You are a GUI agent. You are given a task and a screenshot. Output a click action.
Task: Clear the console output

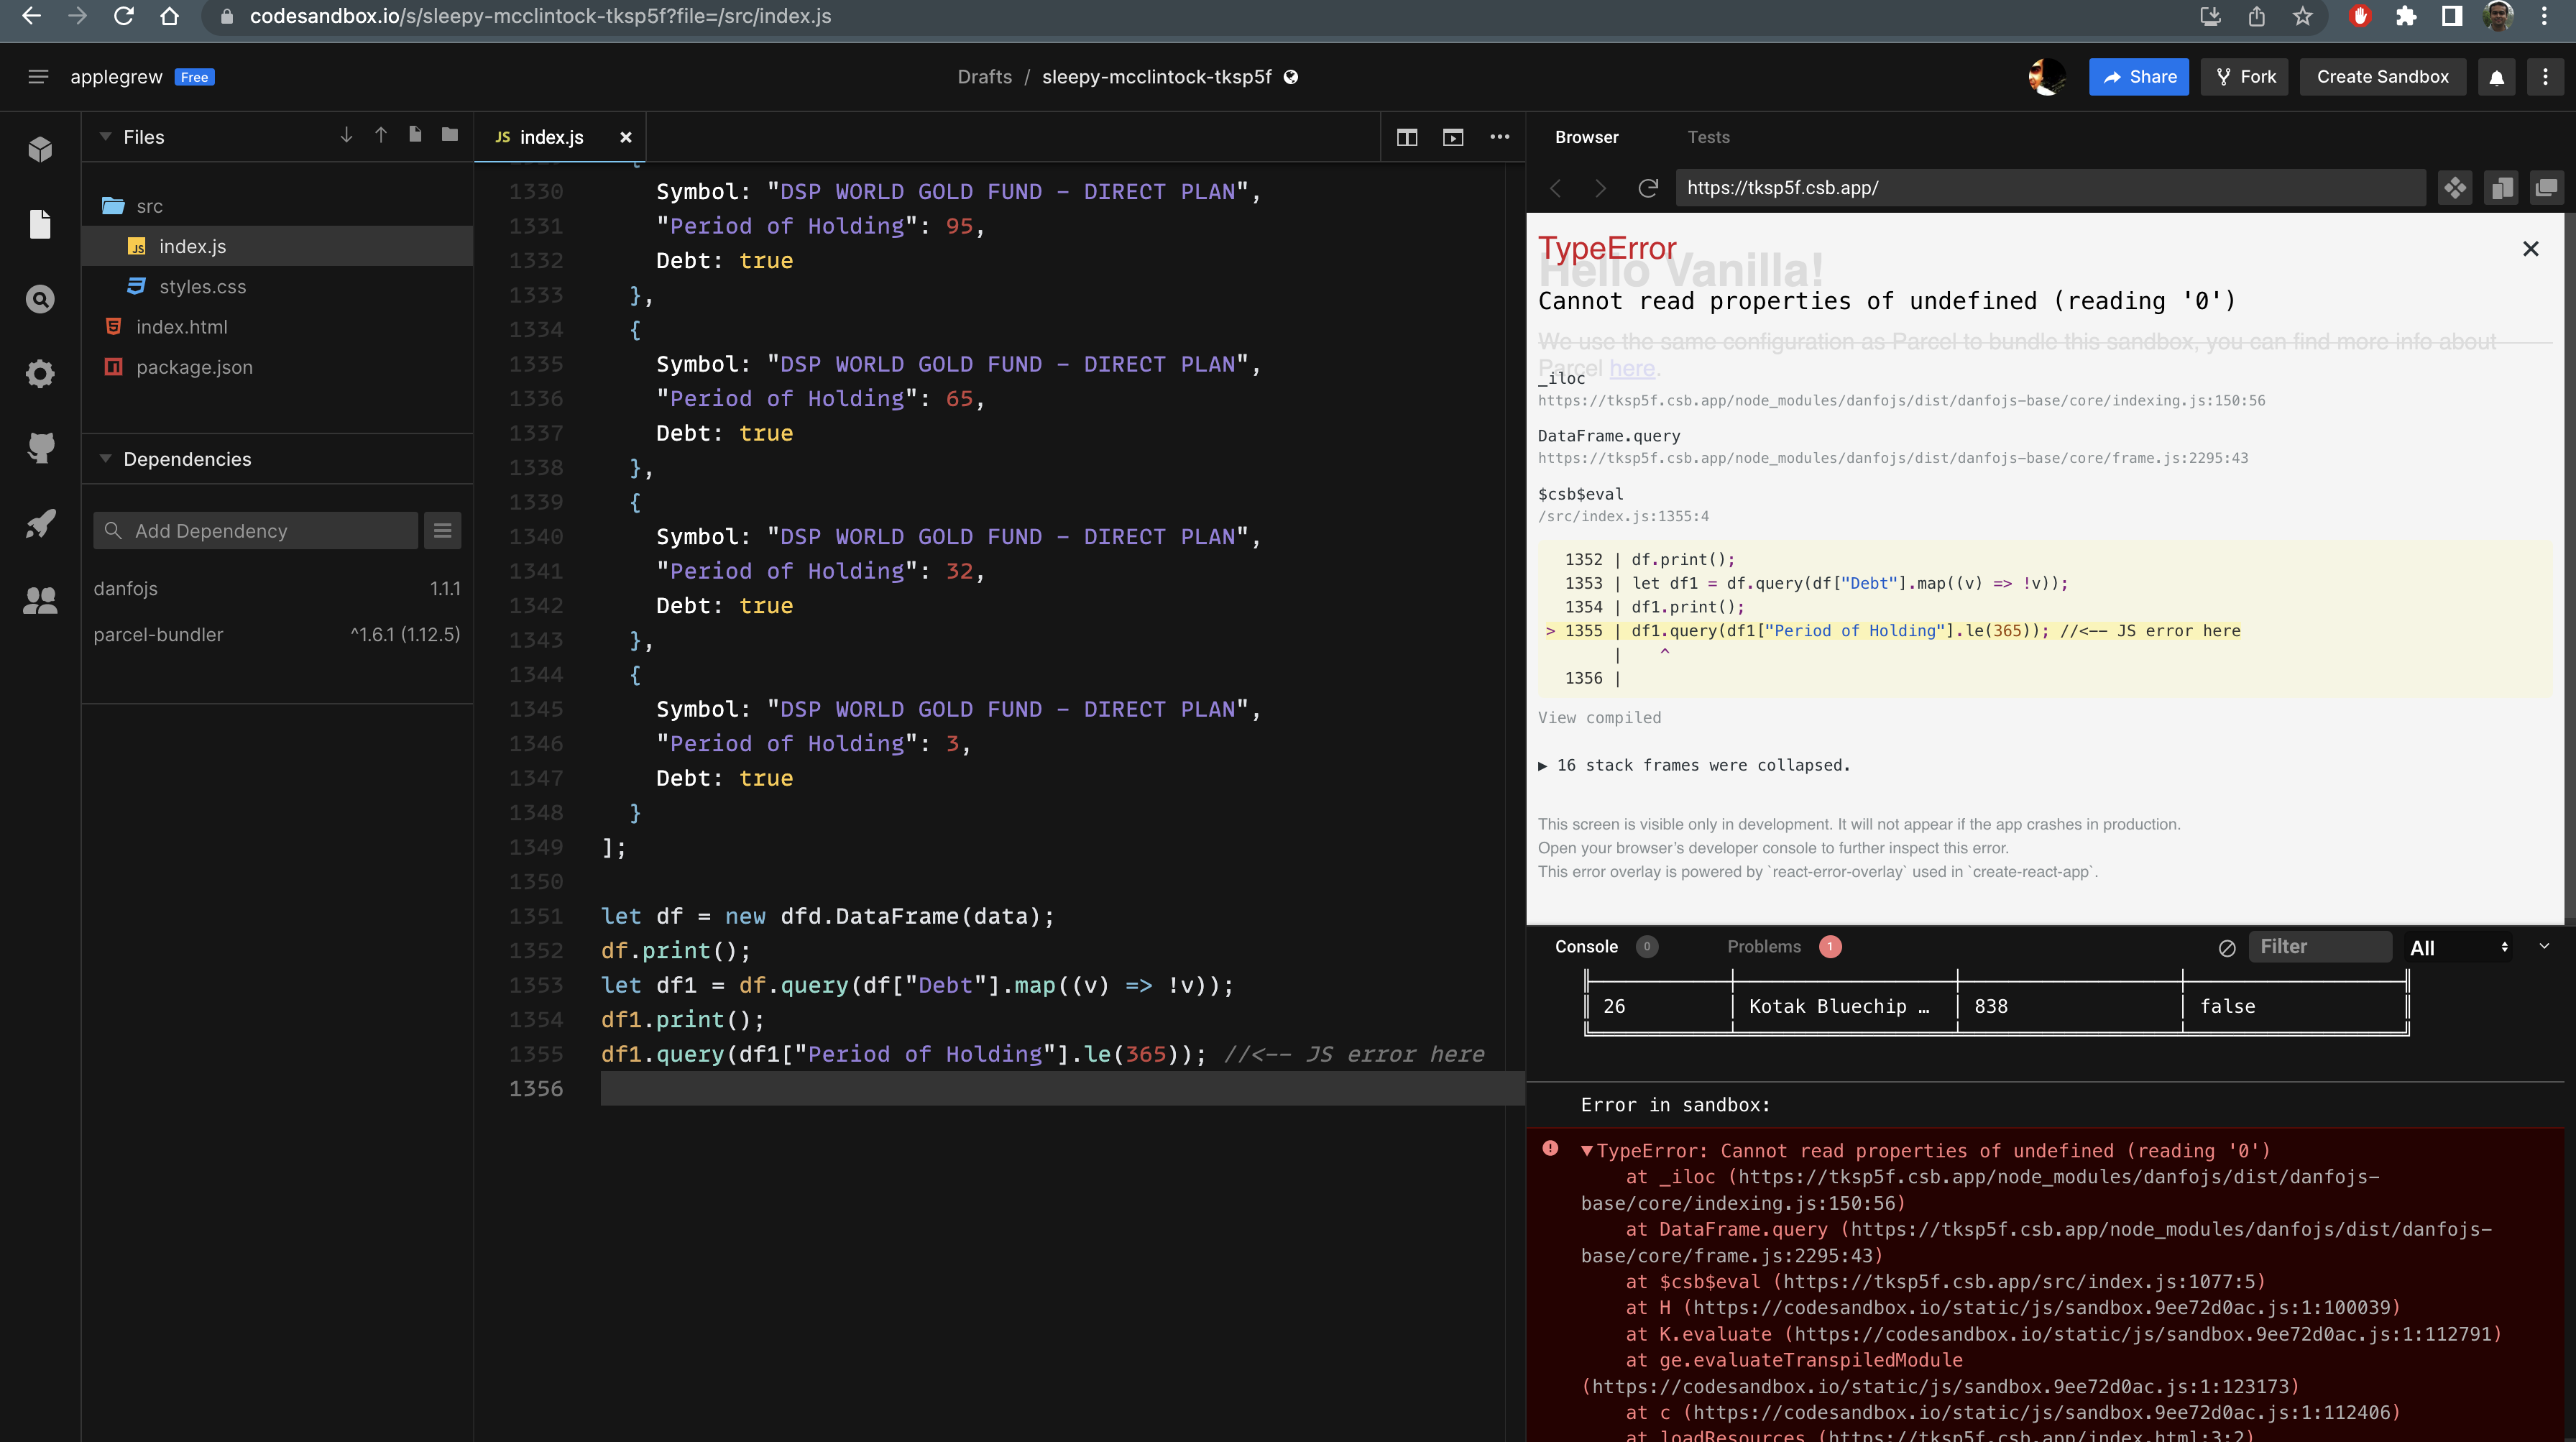(2227, 947)
